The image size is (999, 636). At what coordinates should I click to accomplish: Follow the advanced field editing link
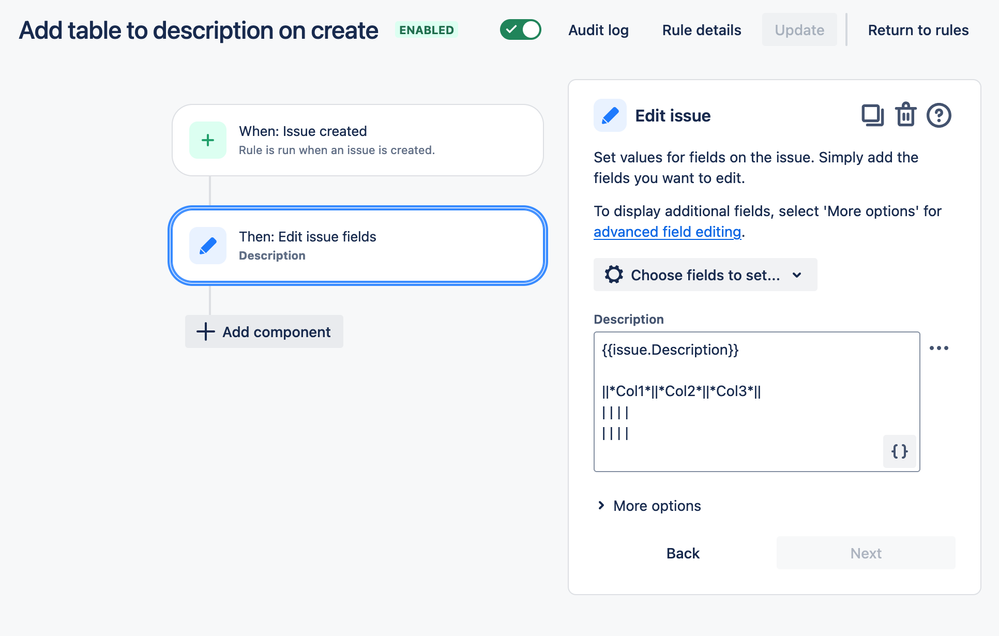tap(667, 232)
